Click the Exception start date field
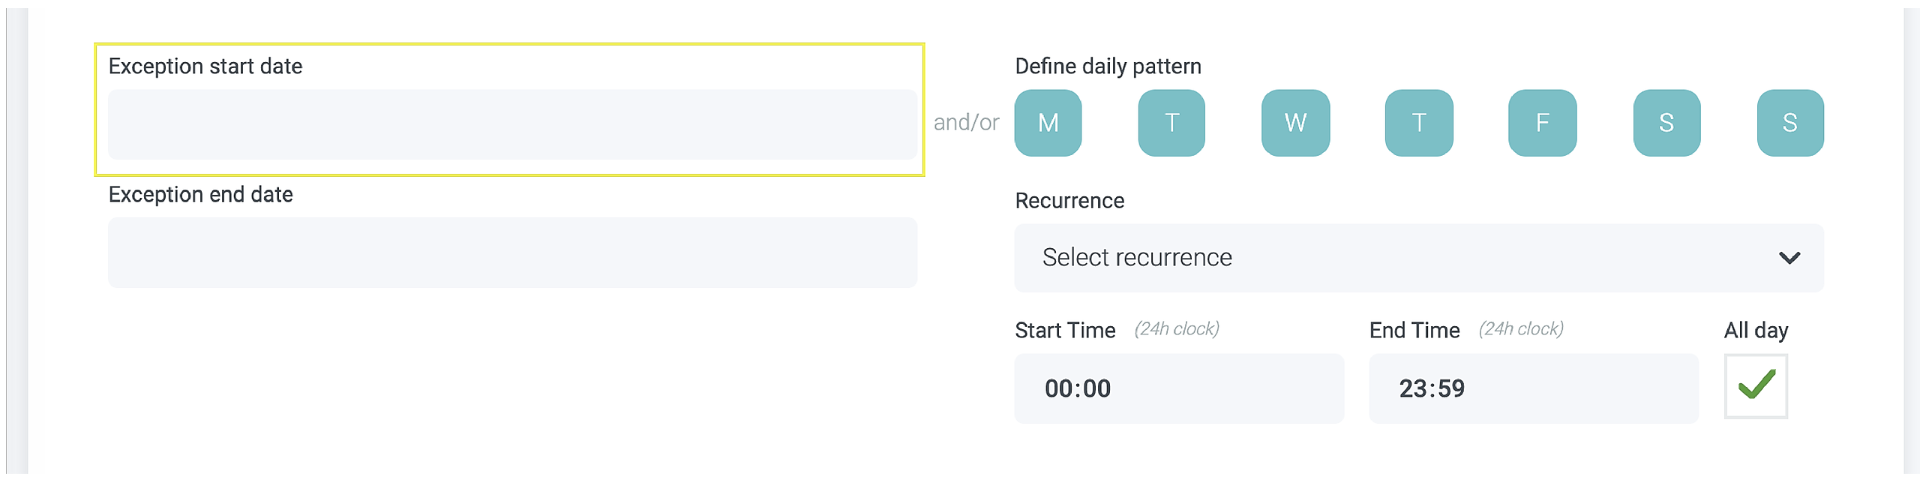 point(512,125)
